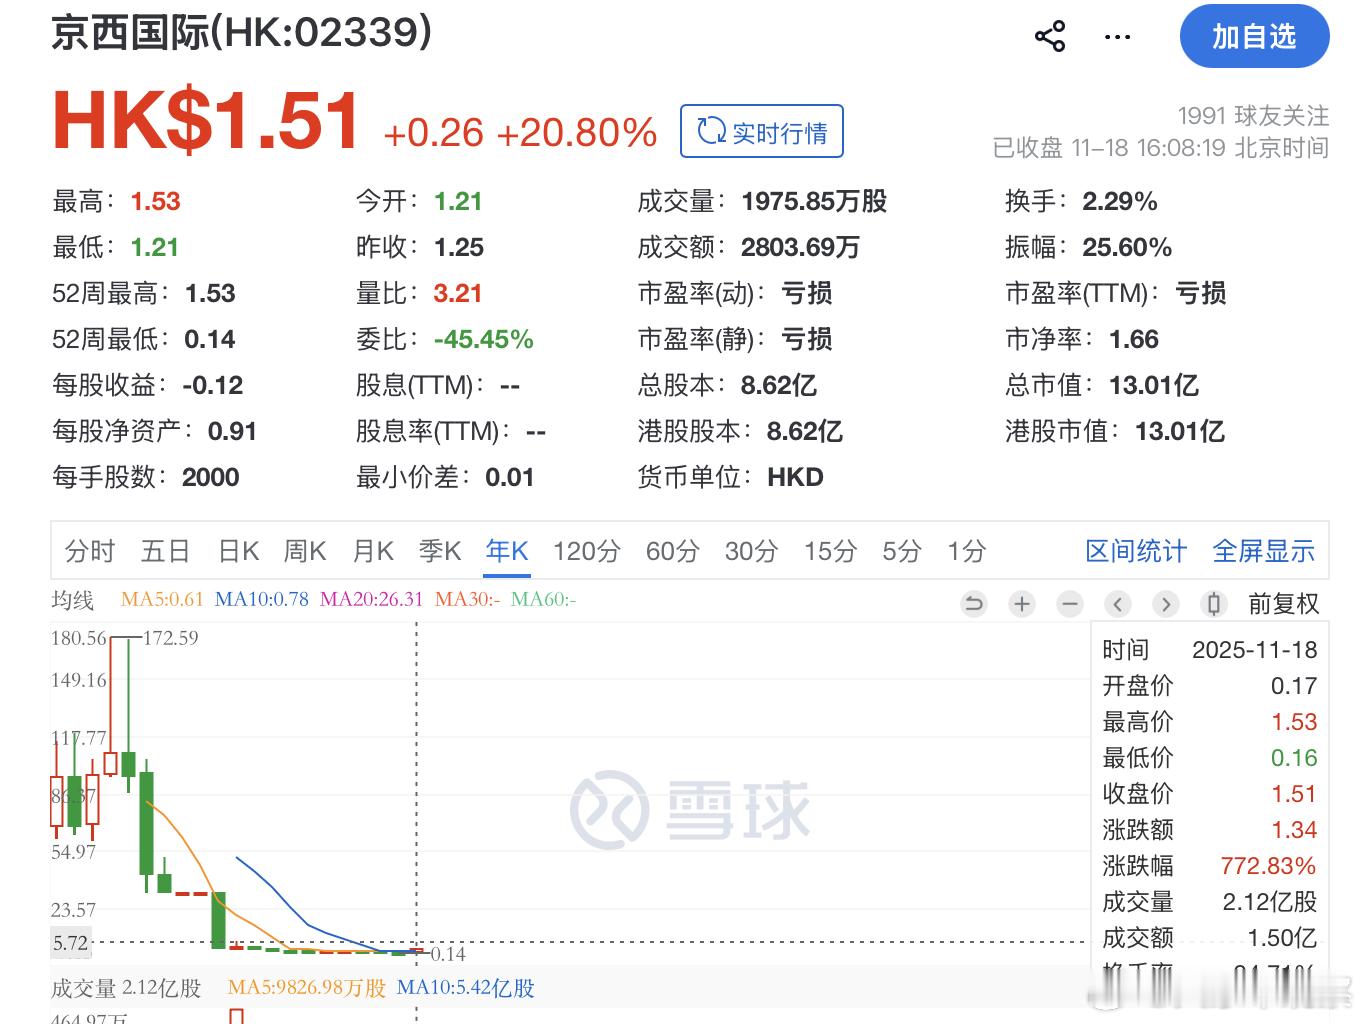Click the 每股收益 value -0.12

[213, 385]
